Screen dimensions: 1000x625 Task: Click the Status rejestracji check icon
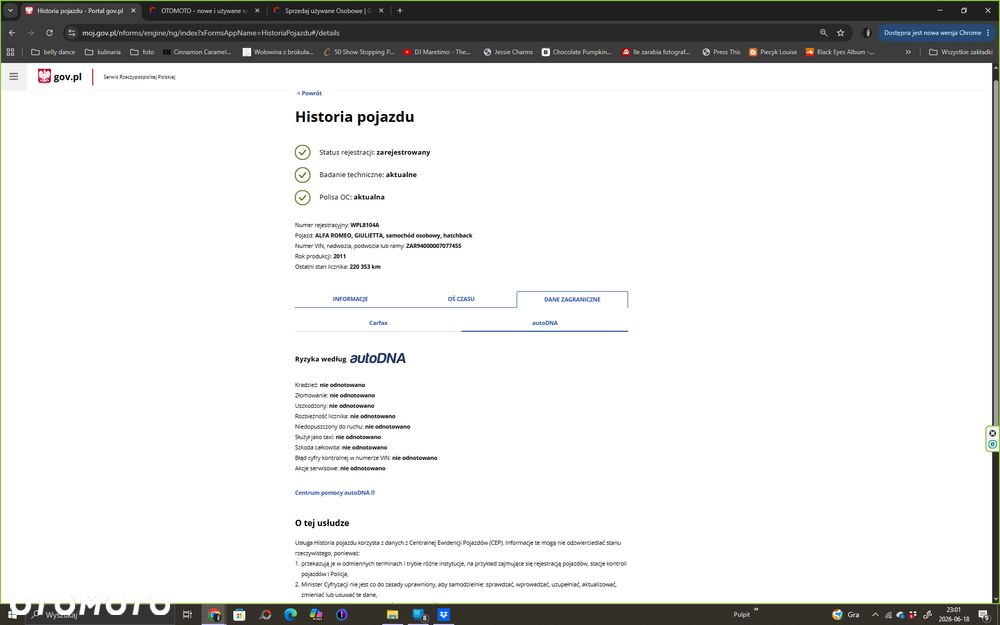302,152
